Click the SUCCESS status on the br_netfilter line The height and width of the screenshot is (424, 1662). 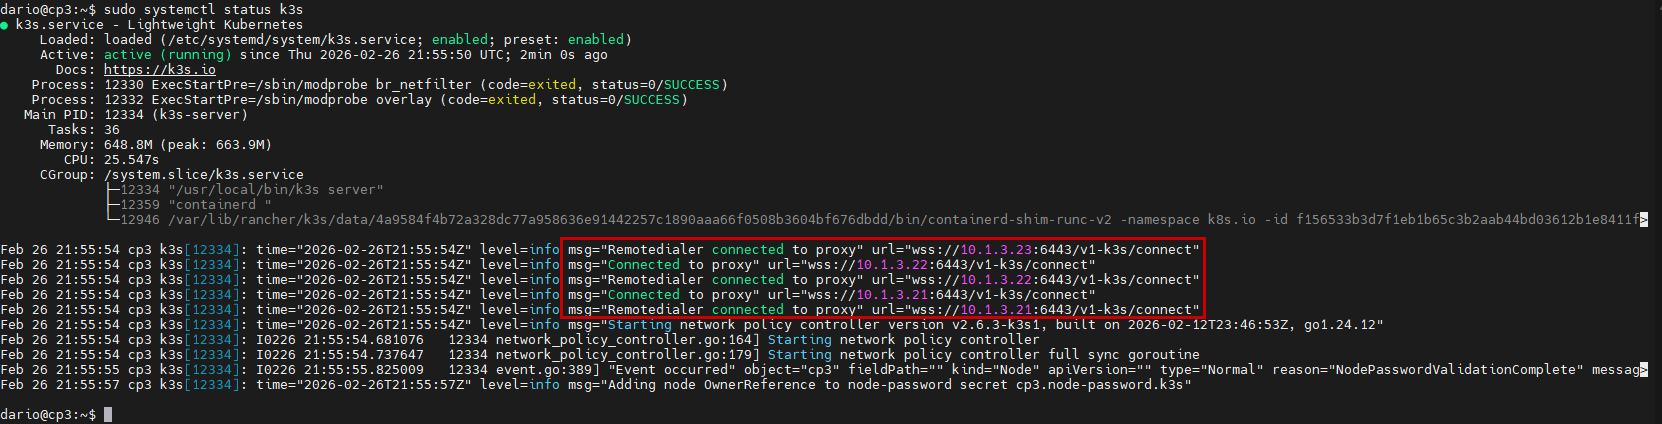pos(692,85)
